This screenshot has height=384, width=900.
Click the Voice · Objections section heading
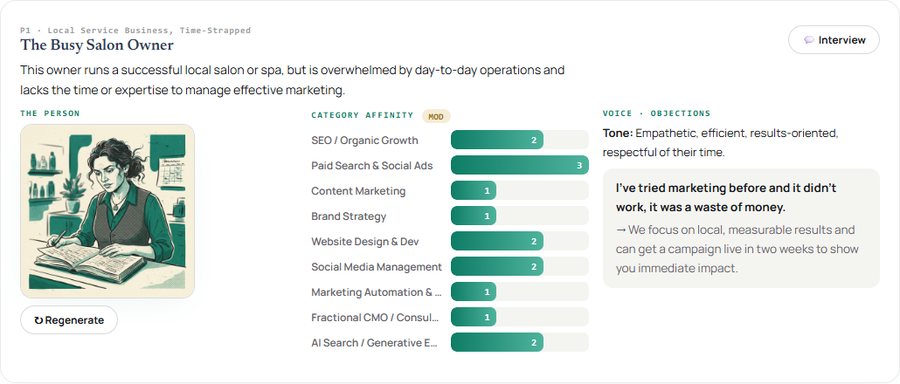pos(656,114)
